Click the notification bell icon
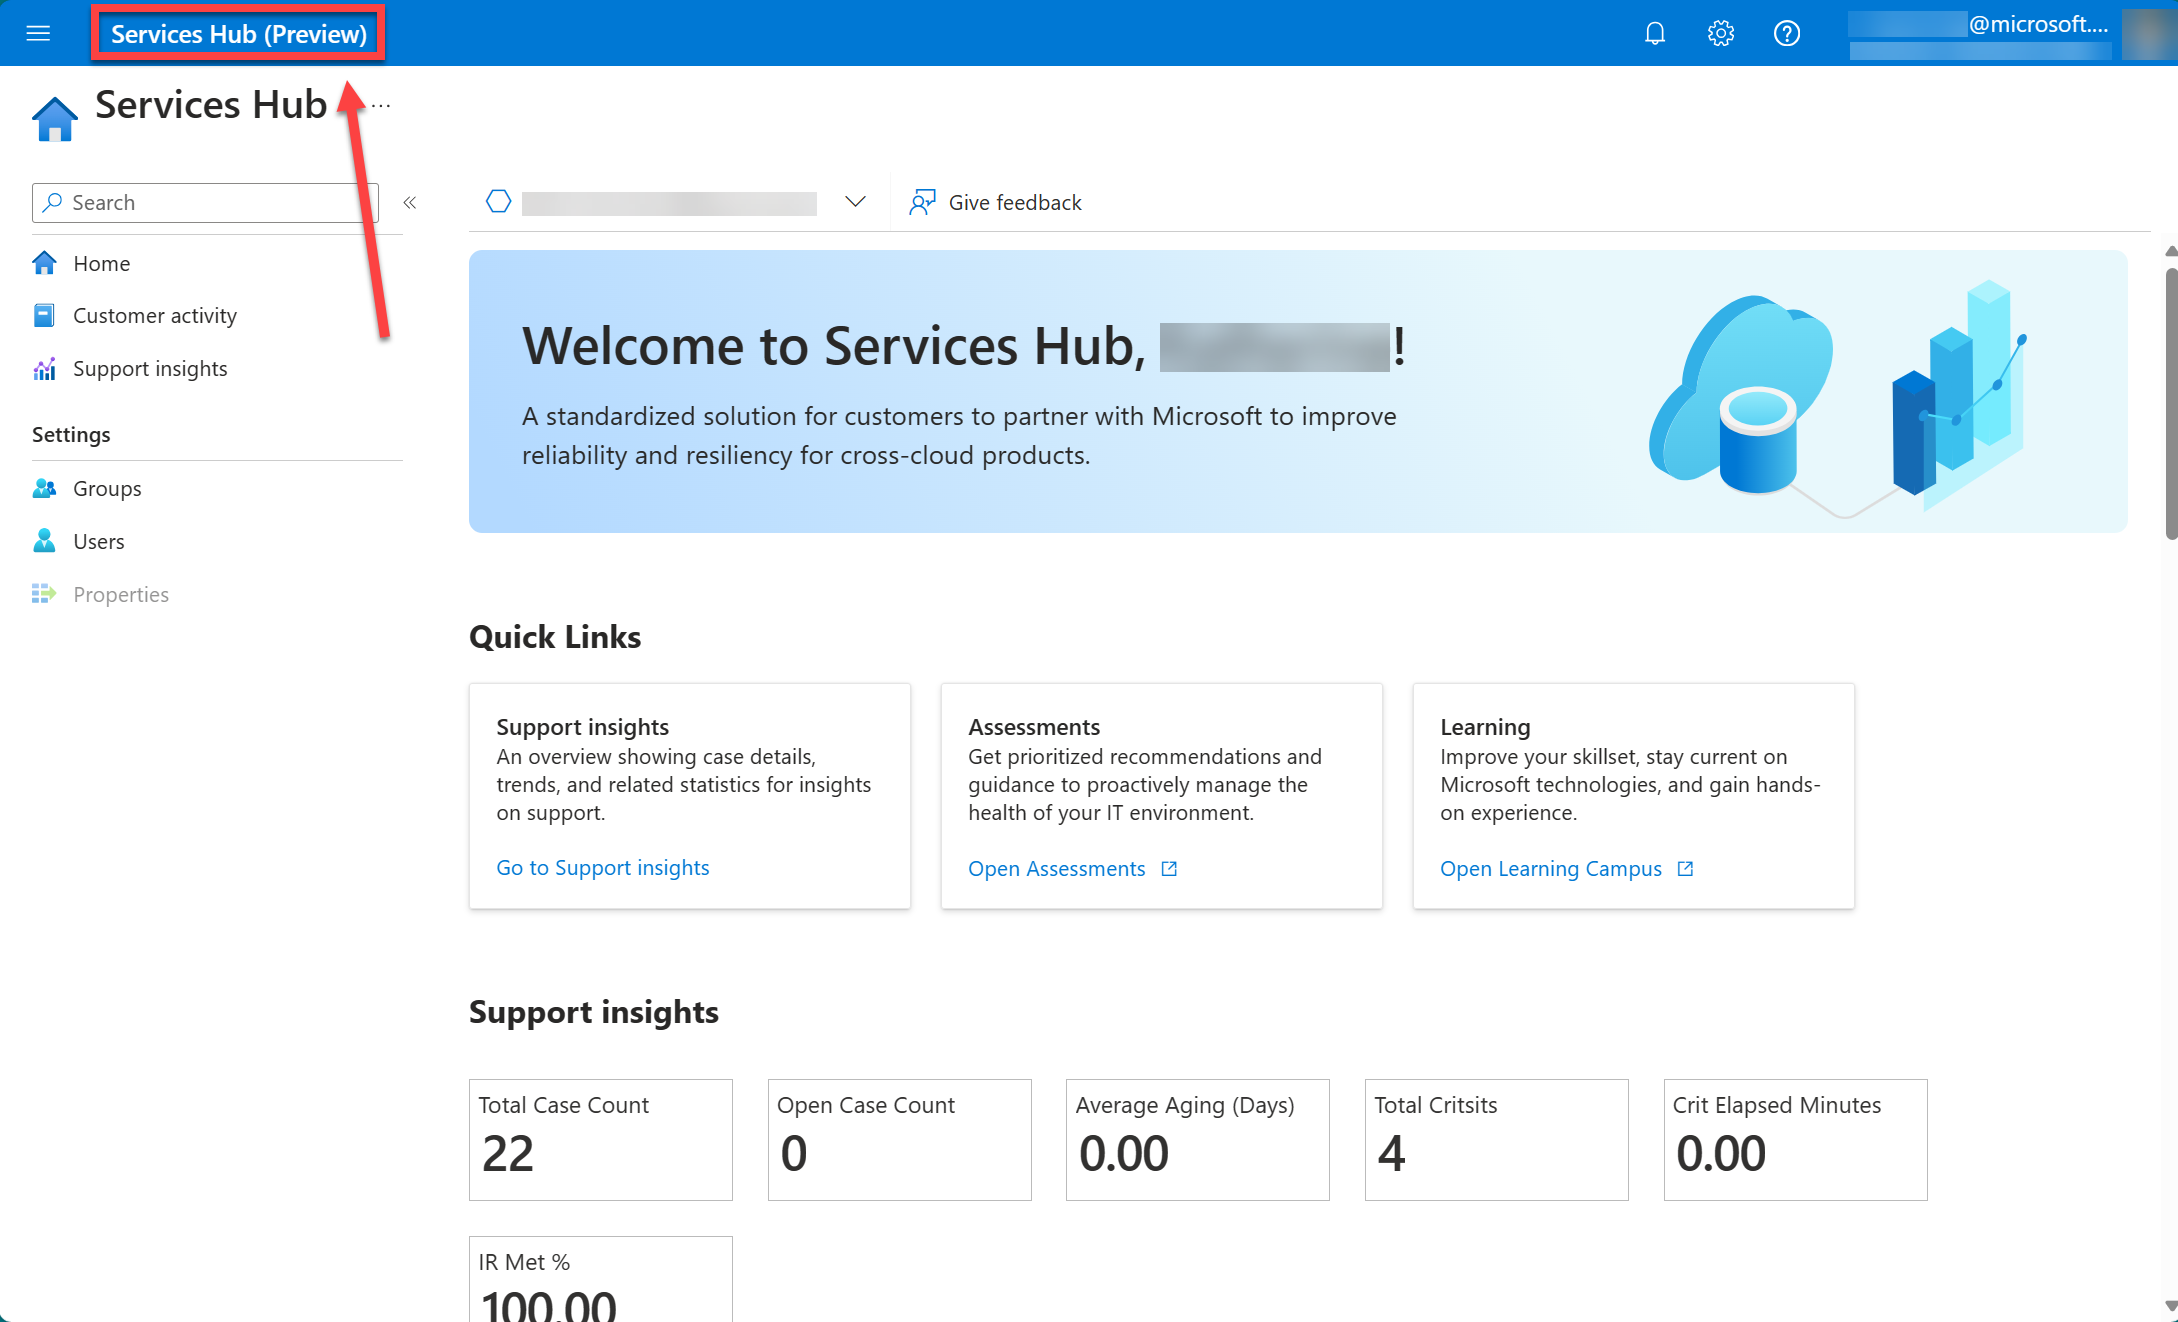Image resolution: width=2178 pixels, height=1322 pixels. pyautogui.click(x=1655, y=31)
